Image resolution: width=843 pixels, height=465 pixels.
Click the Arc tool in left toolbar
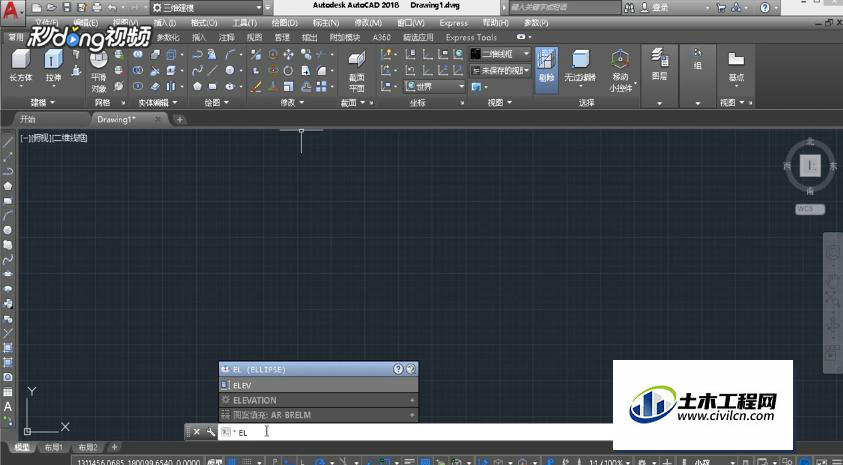(8, 216)
